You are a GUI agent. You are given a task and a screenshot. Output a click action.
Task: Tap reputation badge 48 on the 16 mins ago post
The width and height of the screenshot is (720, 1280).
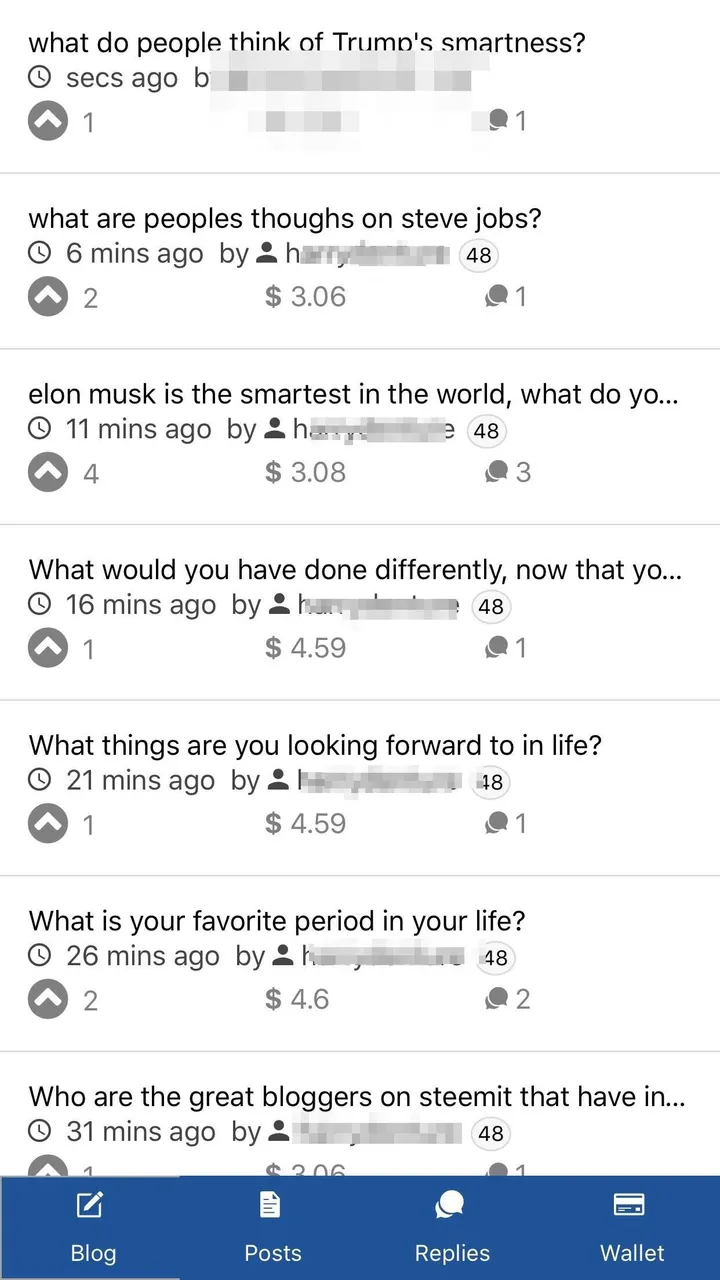pos(490,607)
